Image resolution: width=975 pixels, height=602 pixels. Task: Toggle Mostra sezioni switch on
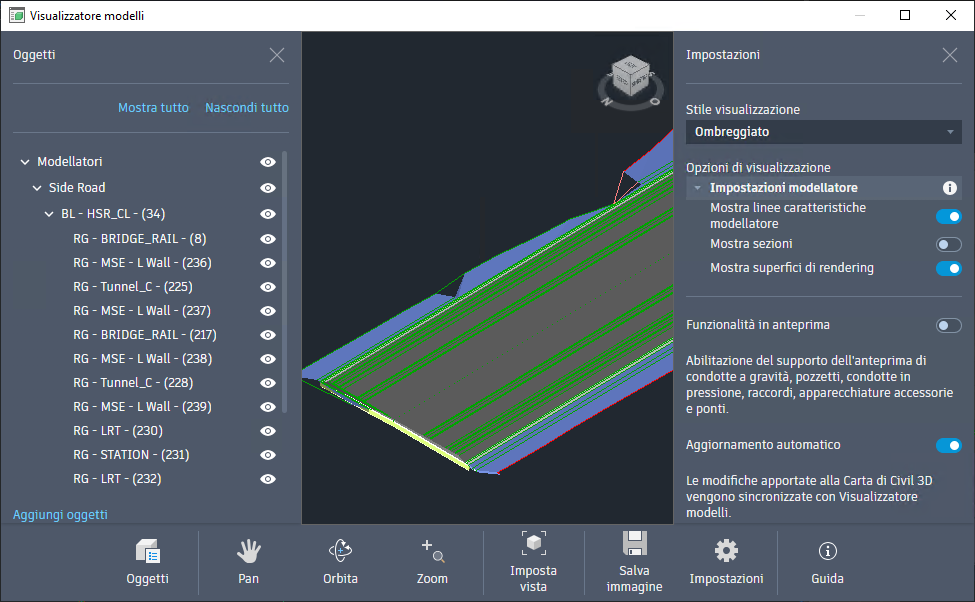(948, 244)
